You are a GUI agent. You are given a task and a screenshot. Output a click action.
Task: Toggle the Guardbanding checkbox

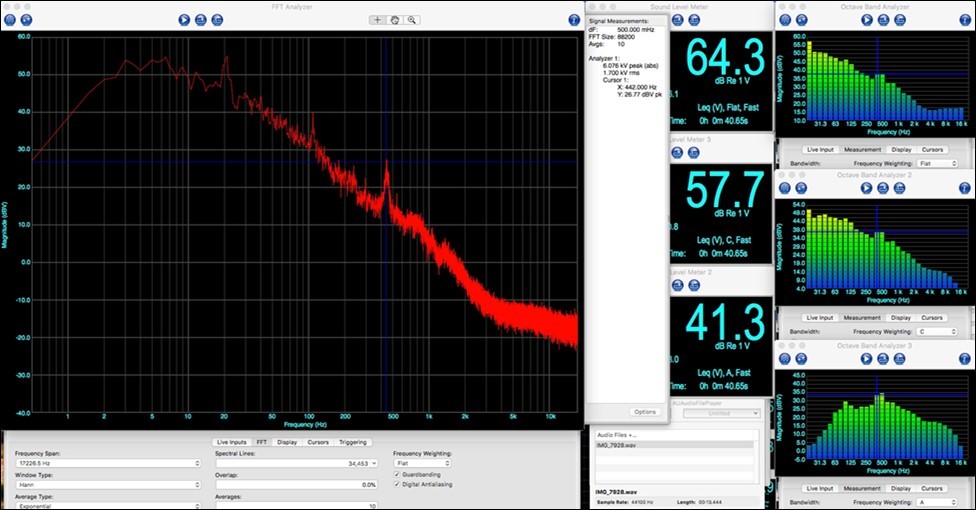[x=398, y=474]
